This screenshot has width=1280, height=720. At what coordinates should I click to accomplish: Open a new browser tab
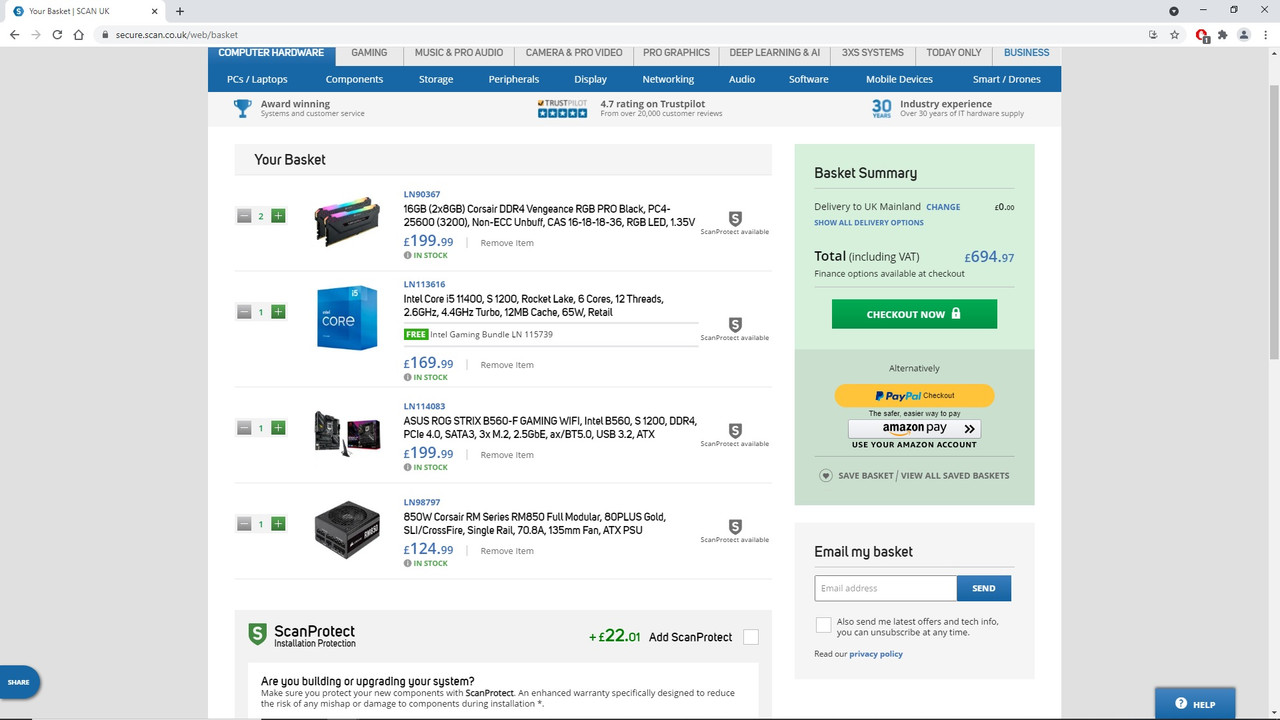point(180,11)
